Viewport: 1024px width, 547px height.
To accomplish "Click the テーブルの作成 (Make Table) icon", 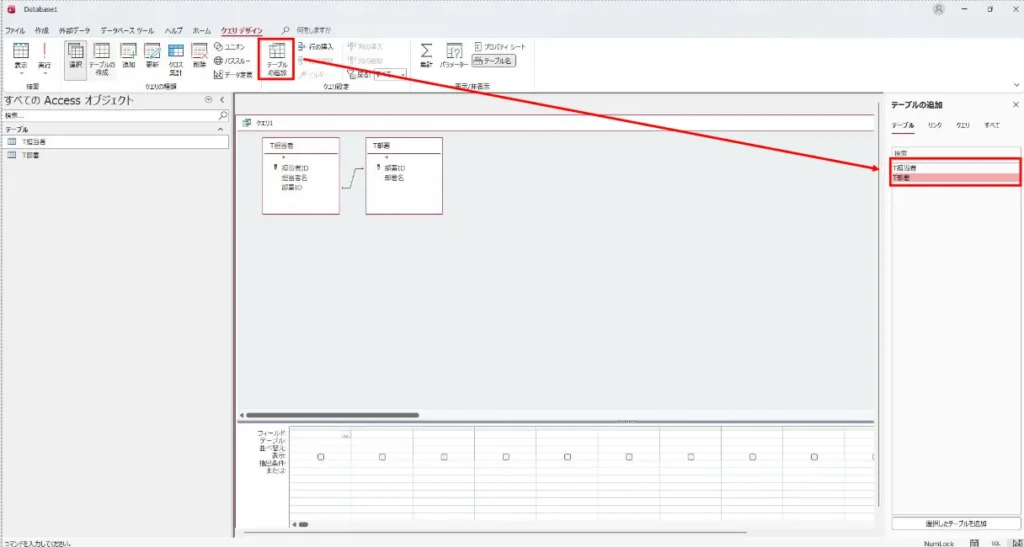I will pyautogui.click(x=102, y=59).
